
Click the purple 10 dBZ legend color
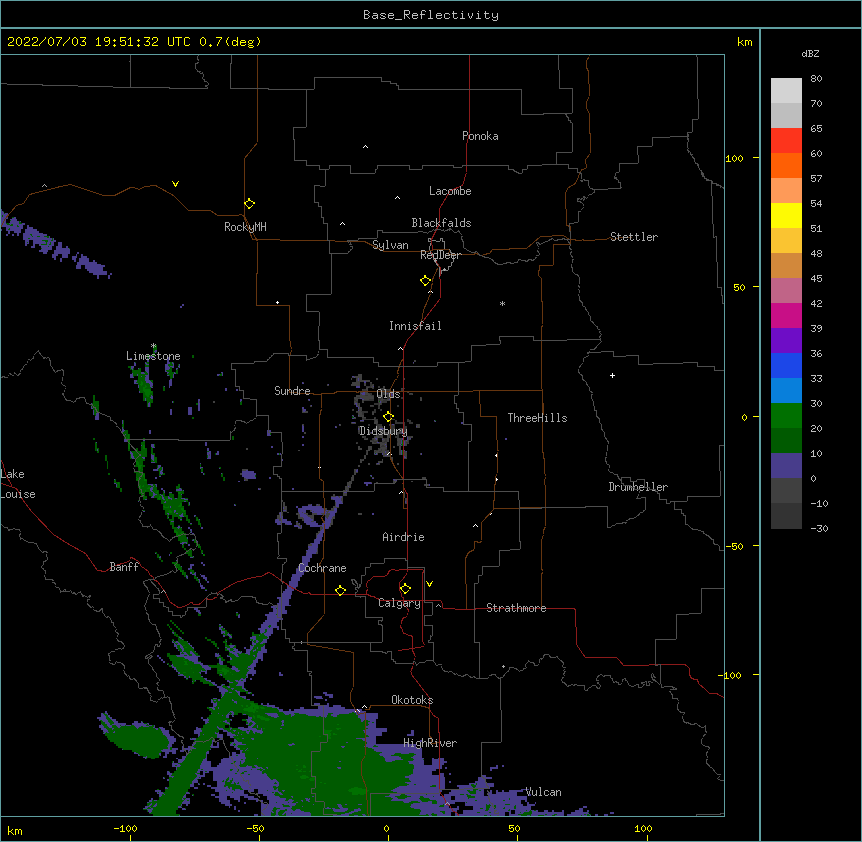coord(786,466)
